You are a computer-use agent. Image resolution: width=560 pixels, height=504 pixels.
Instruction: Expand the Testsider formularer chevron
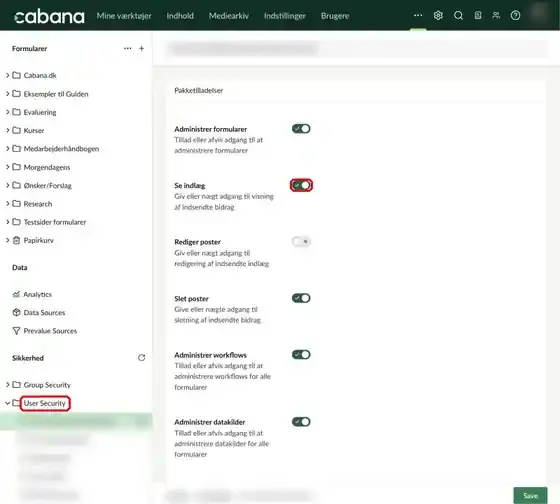(x=8, y=222)
